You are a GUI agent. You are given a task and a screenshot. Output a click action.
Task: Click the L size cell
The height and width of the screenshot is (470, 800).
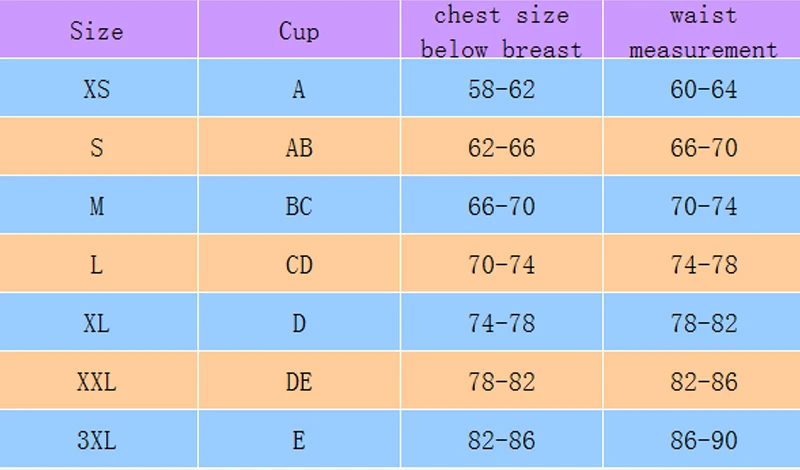coord(98,263)
